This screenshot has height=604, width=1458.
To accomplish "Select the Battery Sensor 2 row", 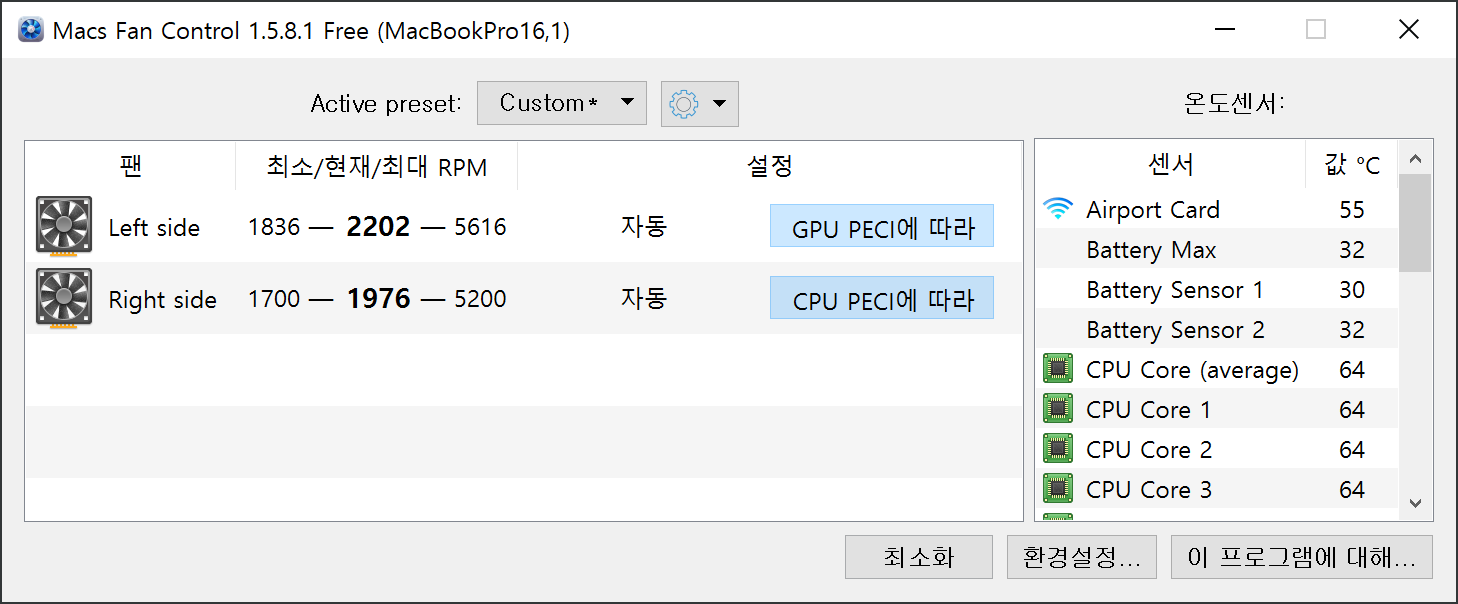I will (x=1217, y=329).
